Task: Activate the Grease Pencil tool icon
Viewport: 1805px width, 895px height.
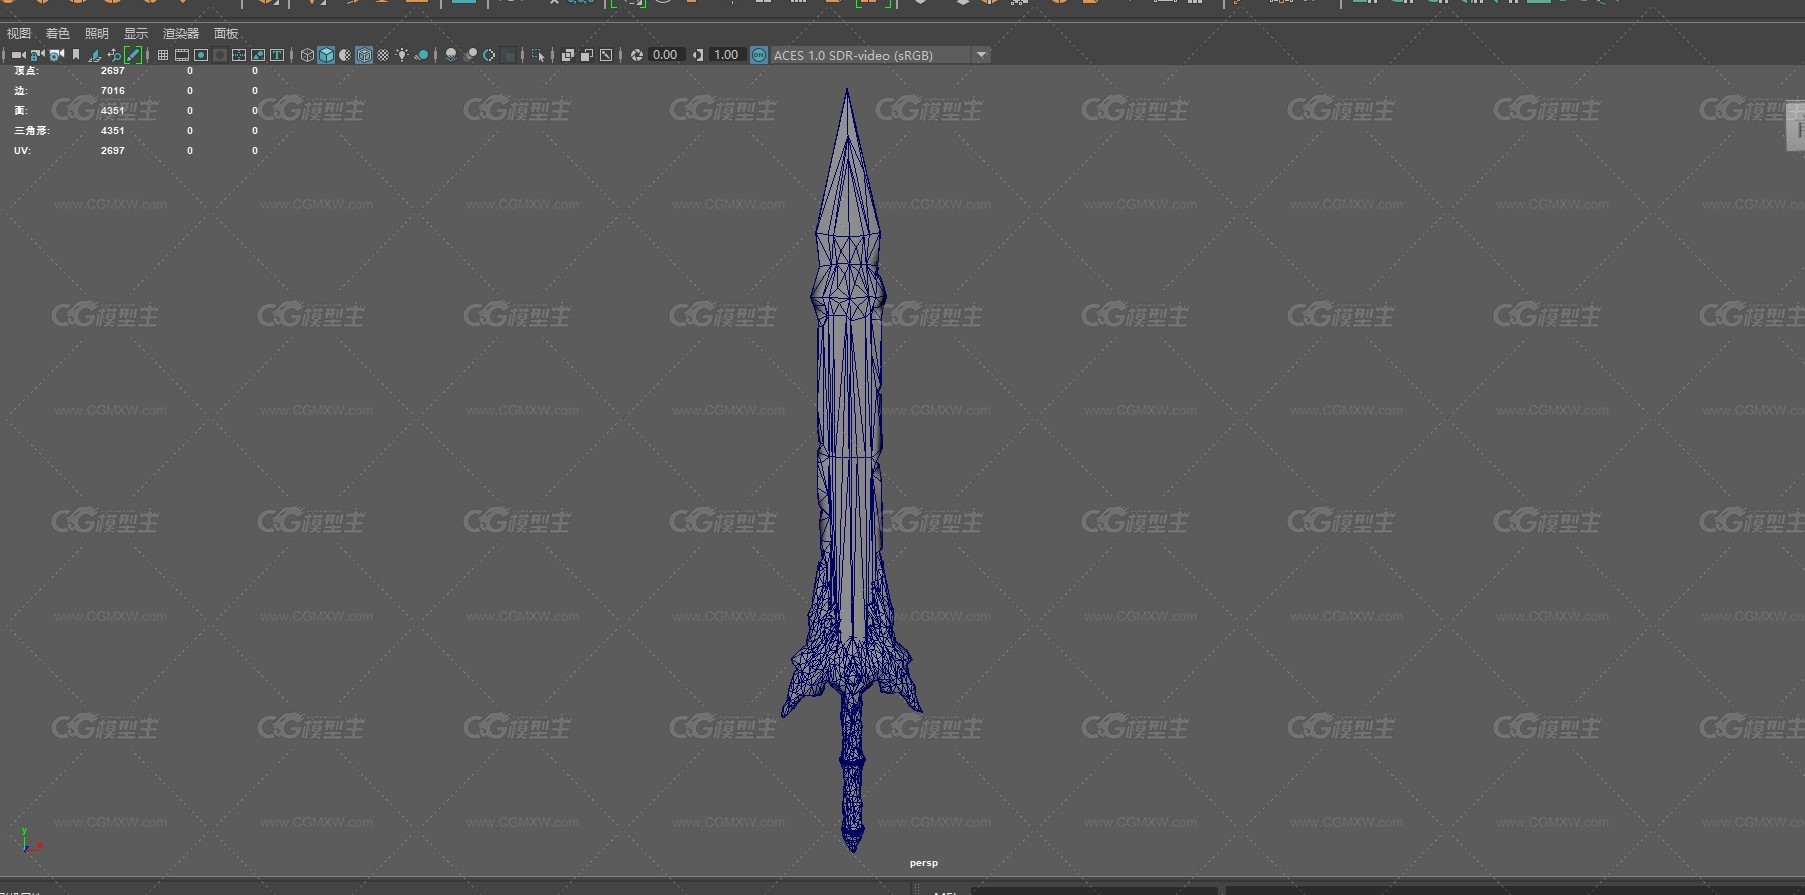Action: tap(133, 55)
